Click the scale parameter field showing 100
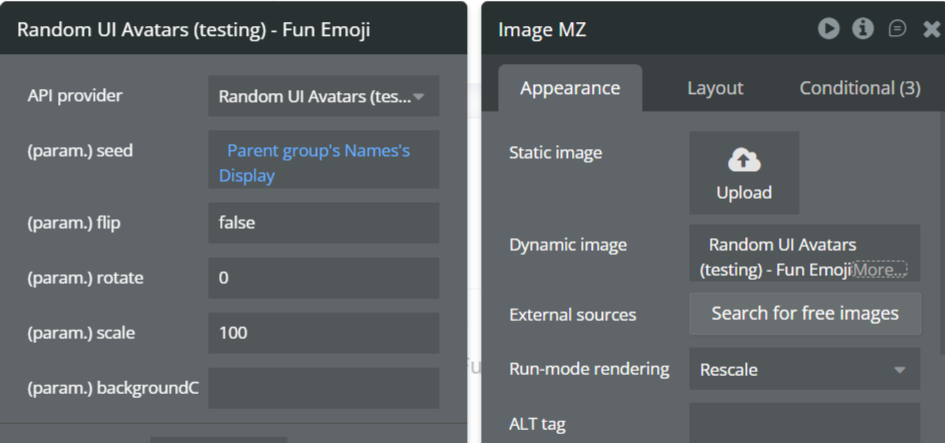 coord(323,333)
